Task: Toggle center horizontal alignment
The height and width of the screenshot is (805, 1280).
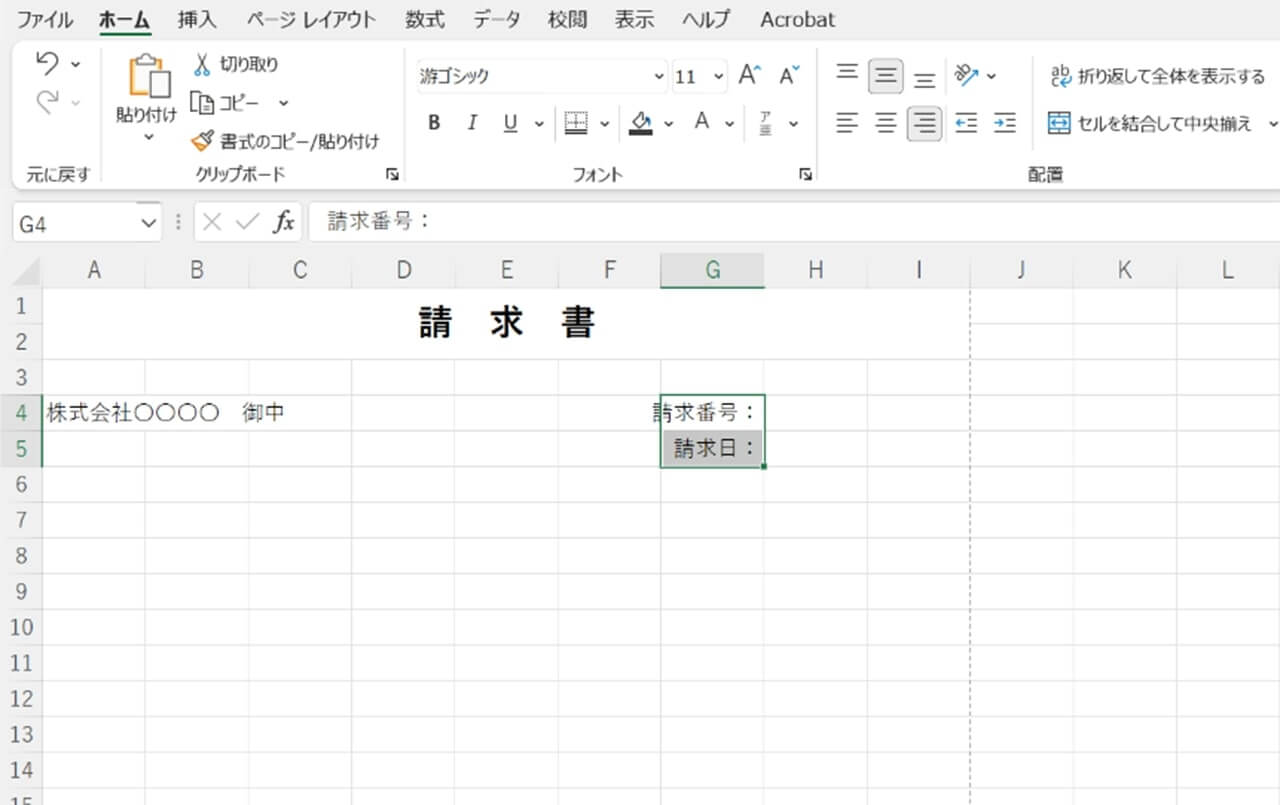Action: [886, 123]
